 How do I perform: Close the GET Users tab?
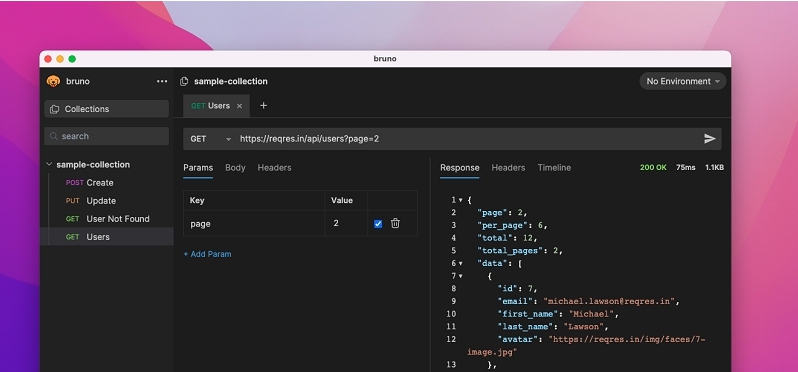coord(239,106)
